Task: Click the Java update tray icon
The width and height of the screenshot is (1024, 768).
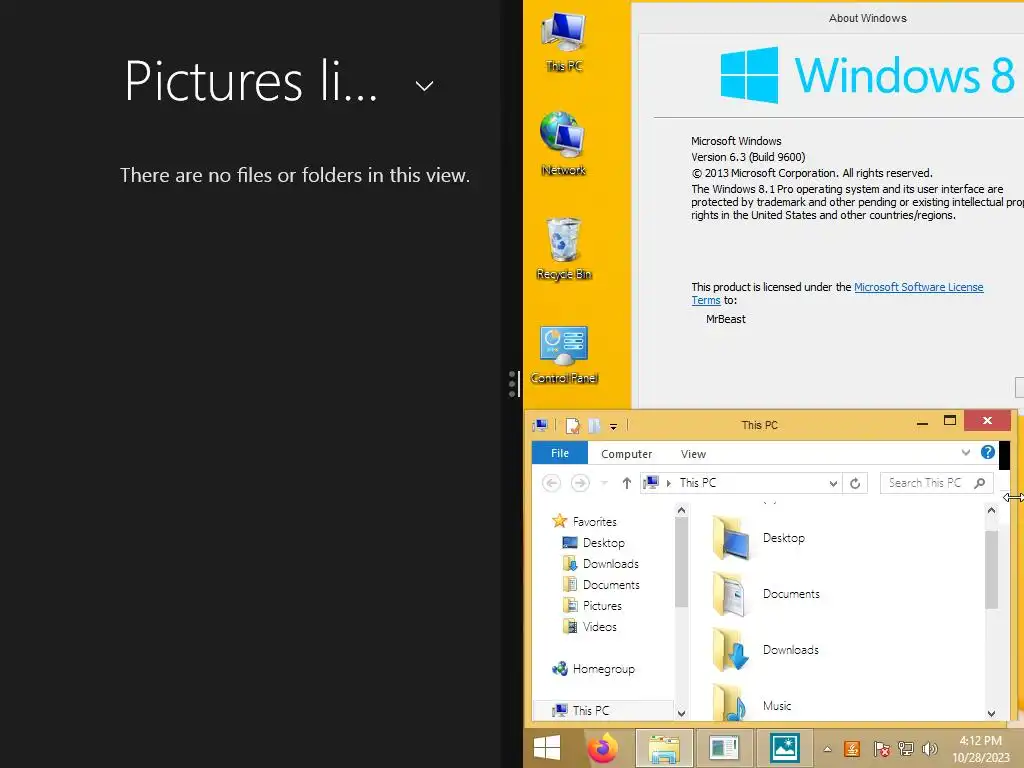Action: [x=852, y=748]
